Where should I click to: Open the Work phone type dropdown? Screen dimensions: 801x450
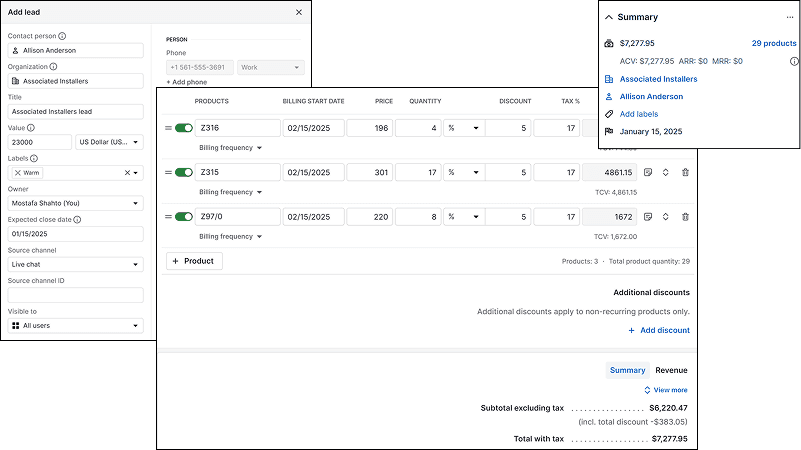point(271,67)
